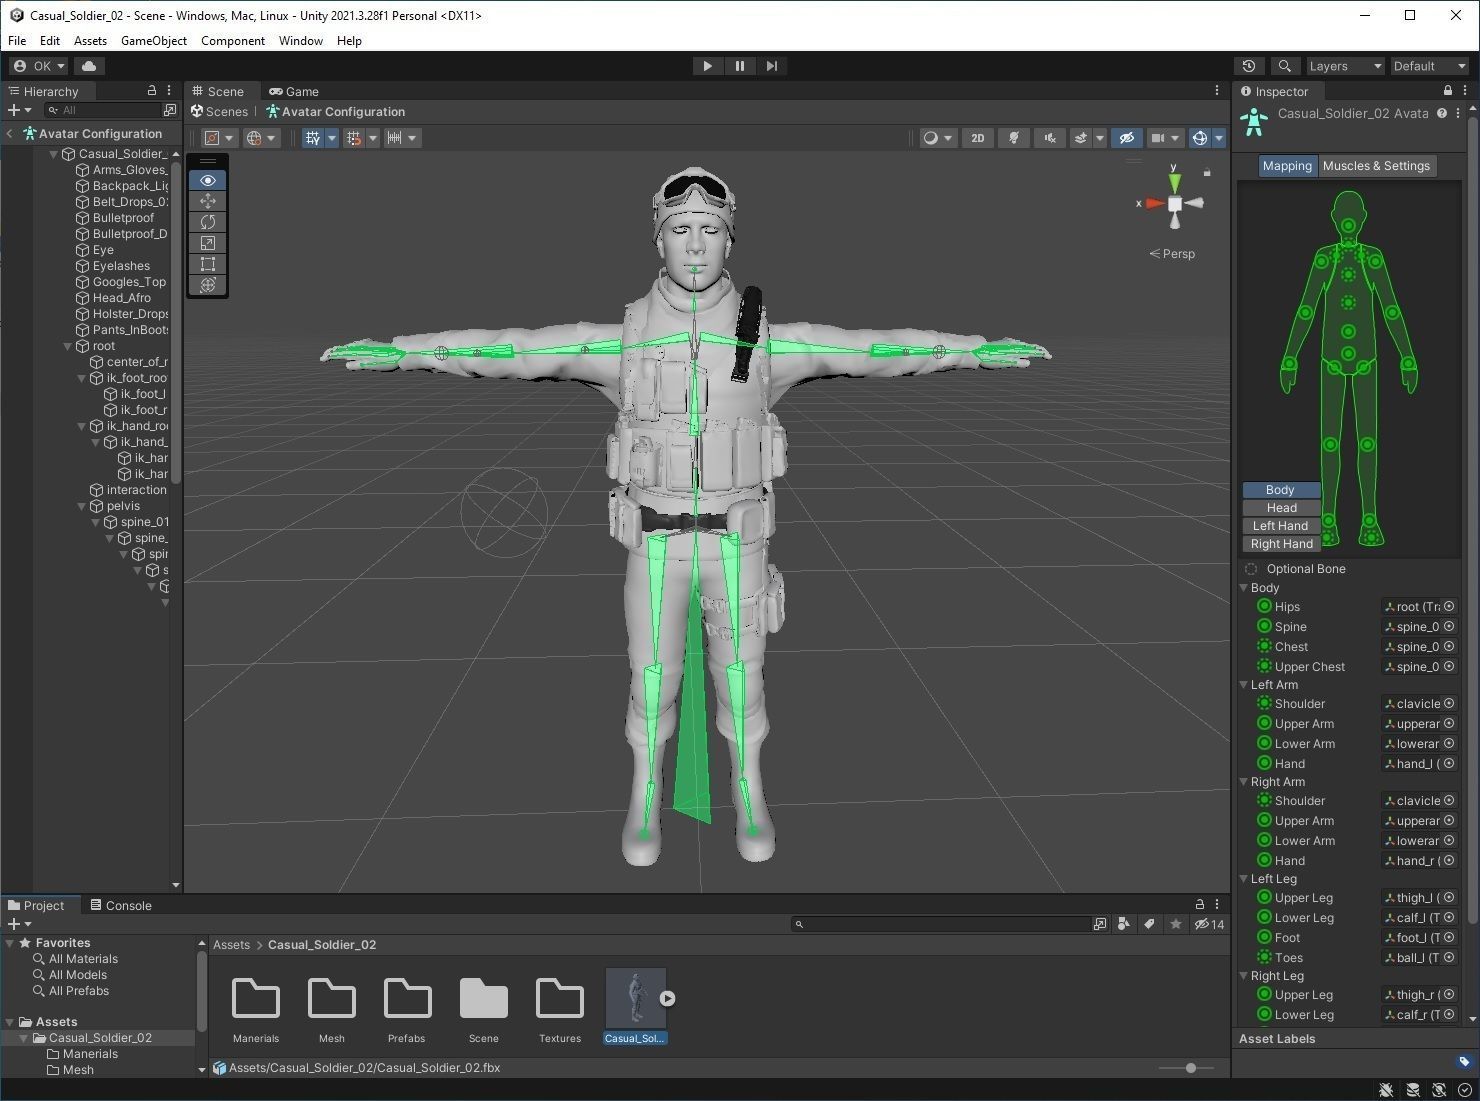Viewport: 1480px width, 1101px height.
Task: Click the Inspector lock icon
Action: (1447, 91)
